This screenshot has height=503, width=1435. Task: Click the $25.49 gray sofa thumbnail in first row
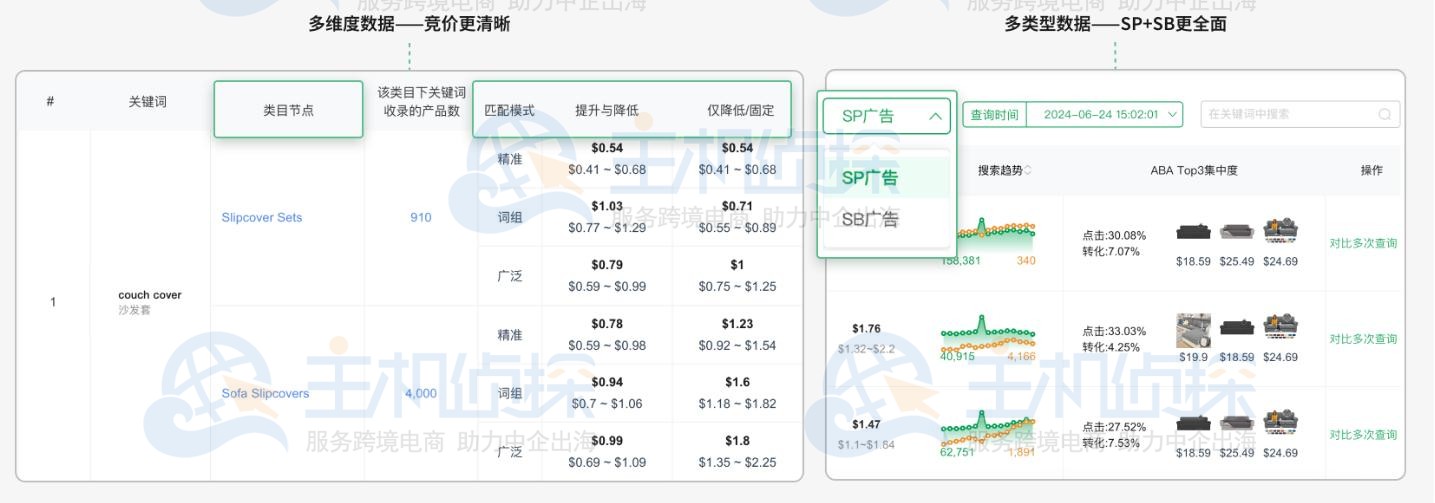pyautogui.click(x=1237, y=231)
